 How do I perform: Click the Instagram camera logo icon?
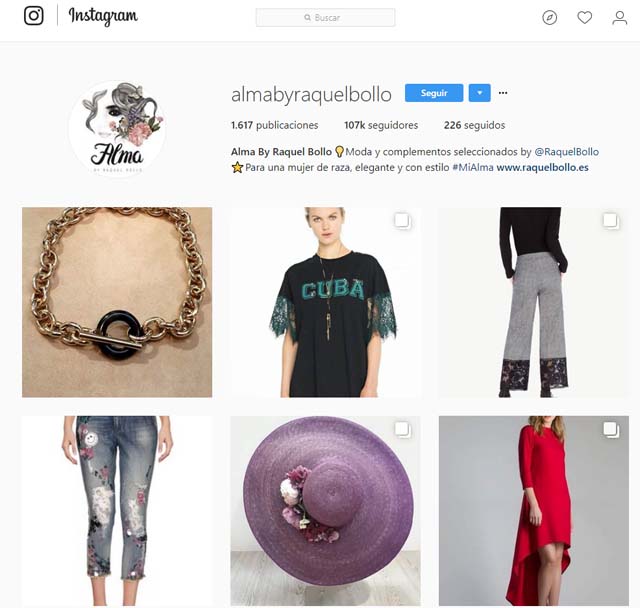pos(33,16)
